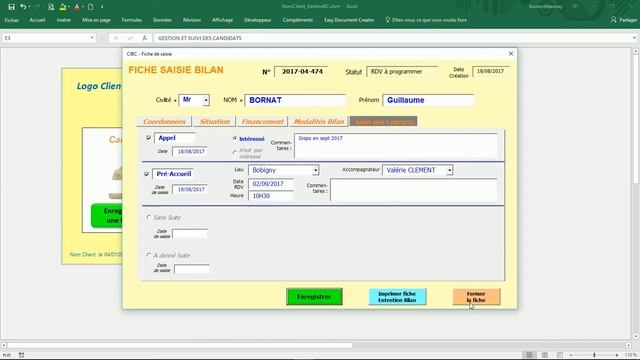Click the new blank document icon

(91, 7)
